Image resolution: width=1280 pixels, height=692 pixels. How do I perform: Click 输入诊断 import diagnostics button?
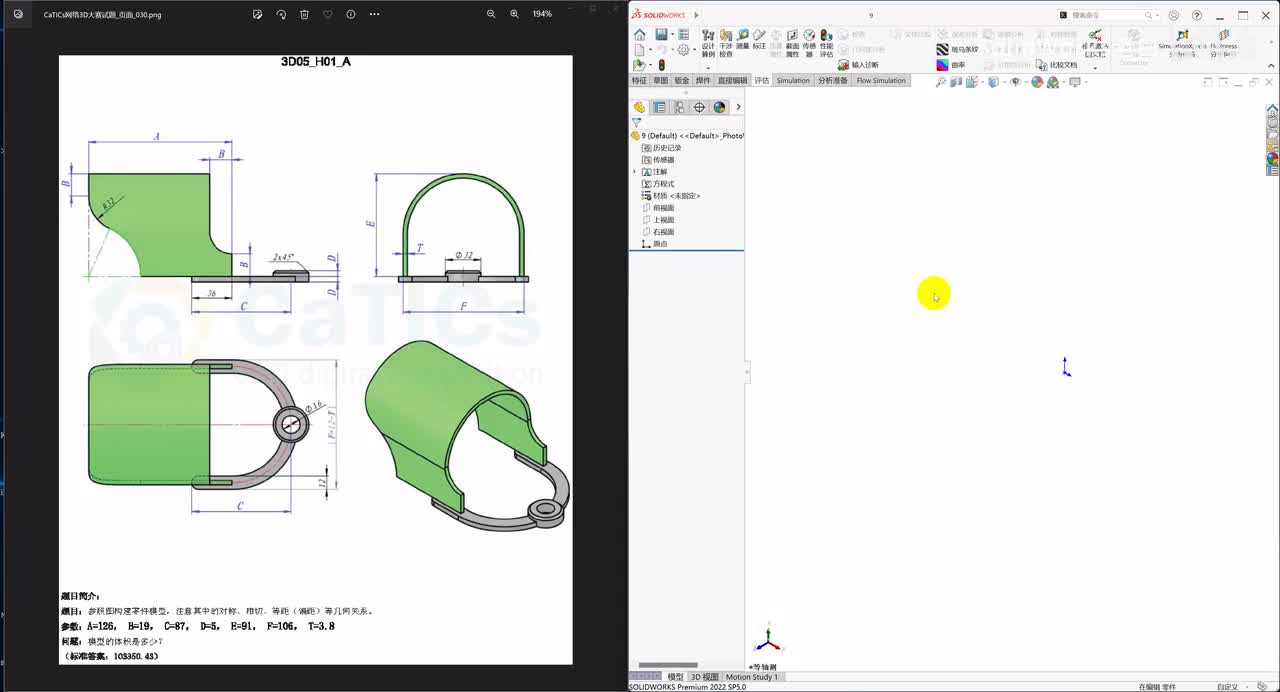[x=858, y=65]
